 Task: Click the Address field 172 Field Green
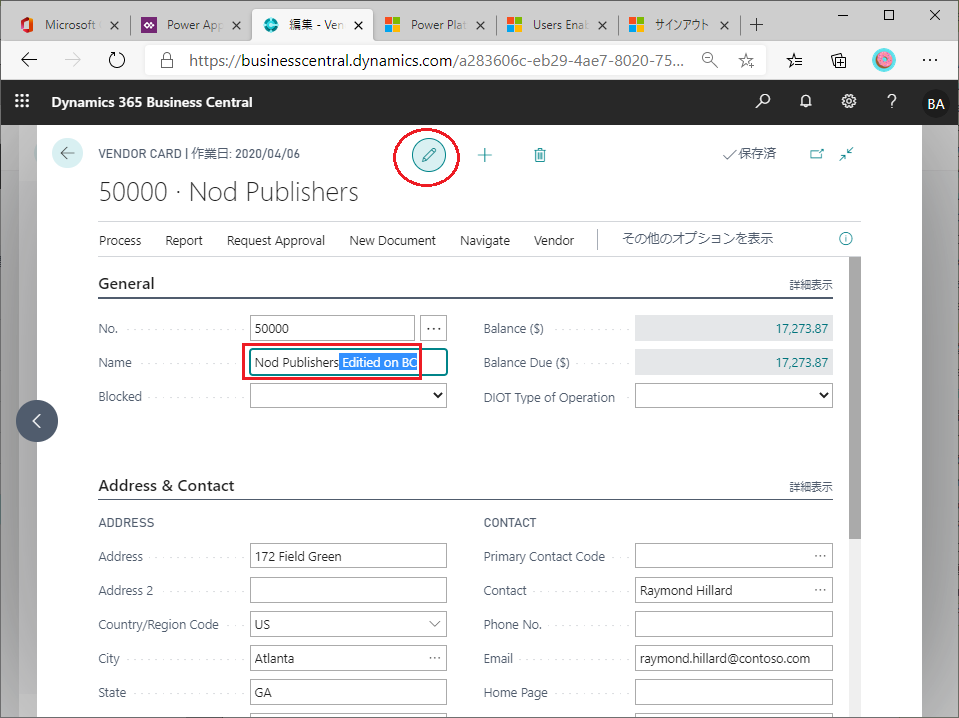348,556
